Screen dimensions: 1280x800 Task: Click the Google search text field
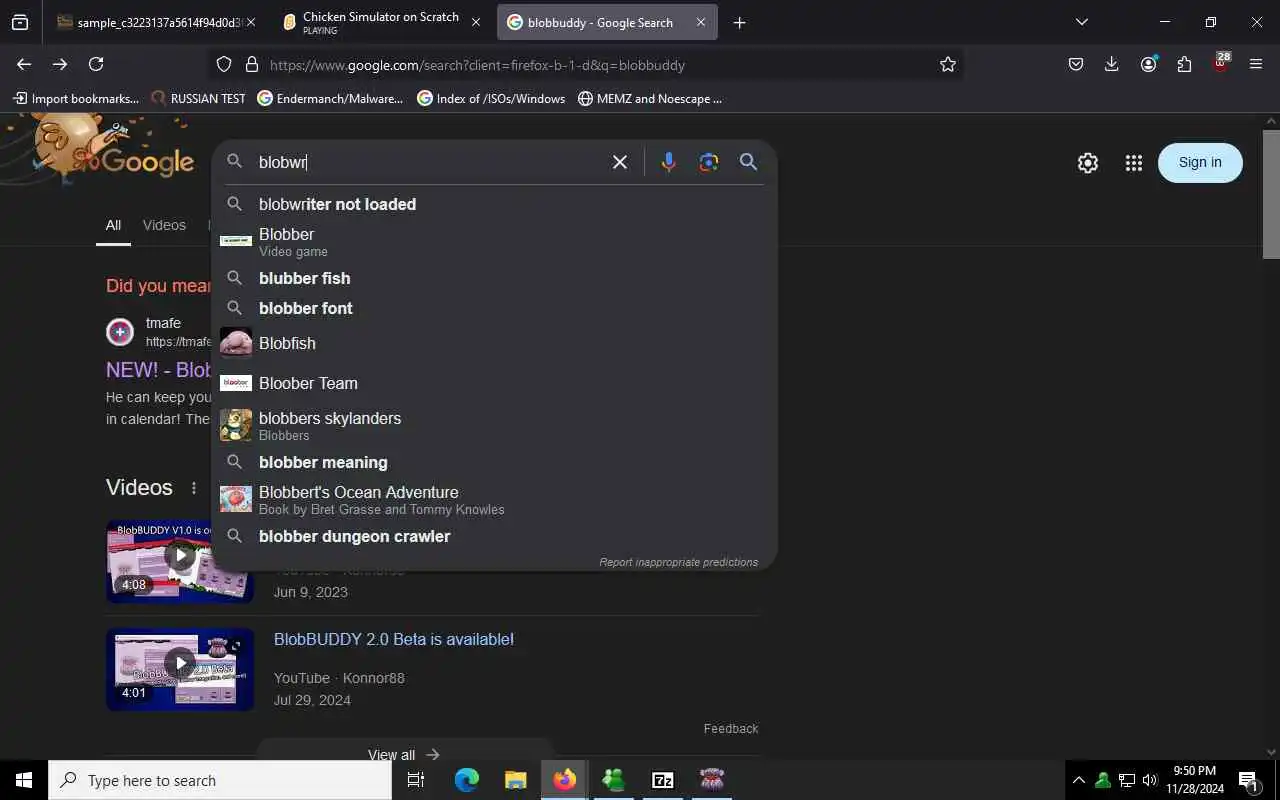click(x=428, y=162)
